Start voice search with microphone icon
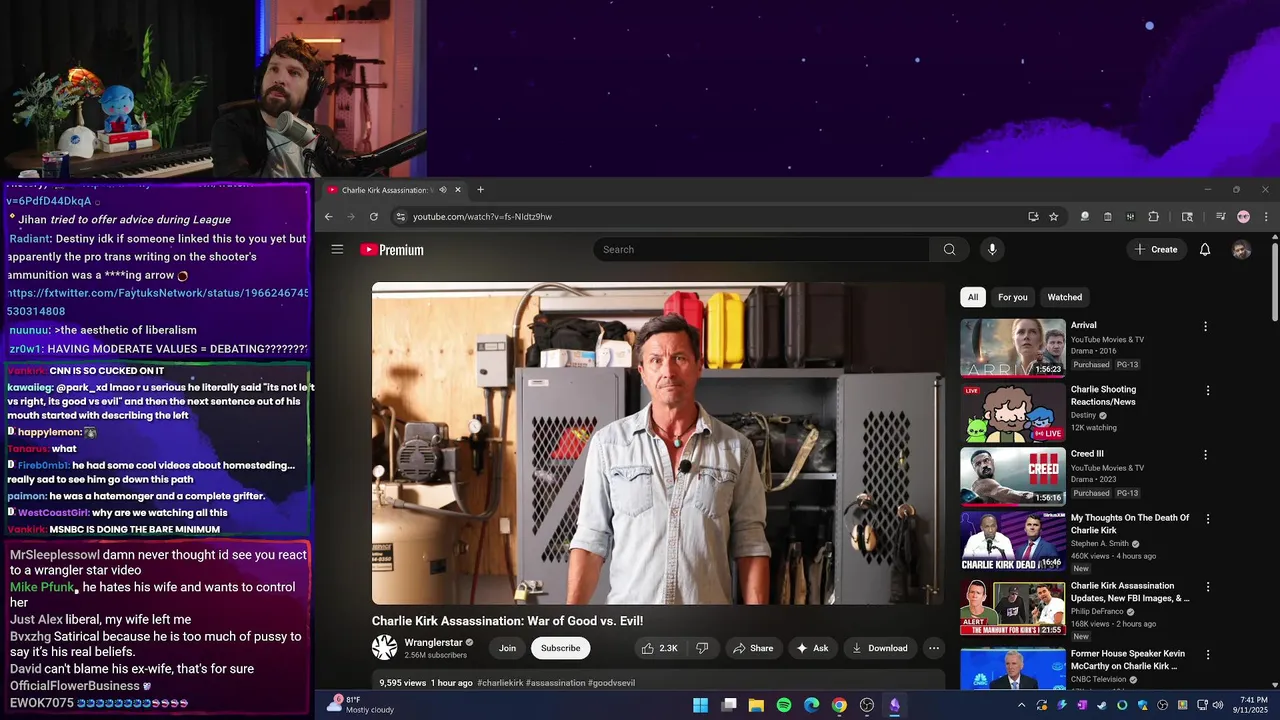 tap(992, 249)
